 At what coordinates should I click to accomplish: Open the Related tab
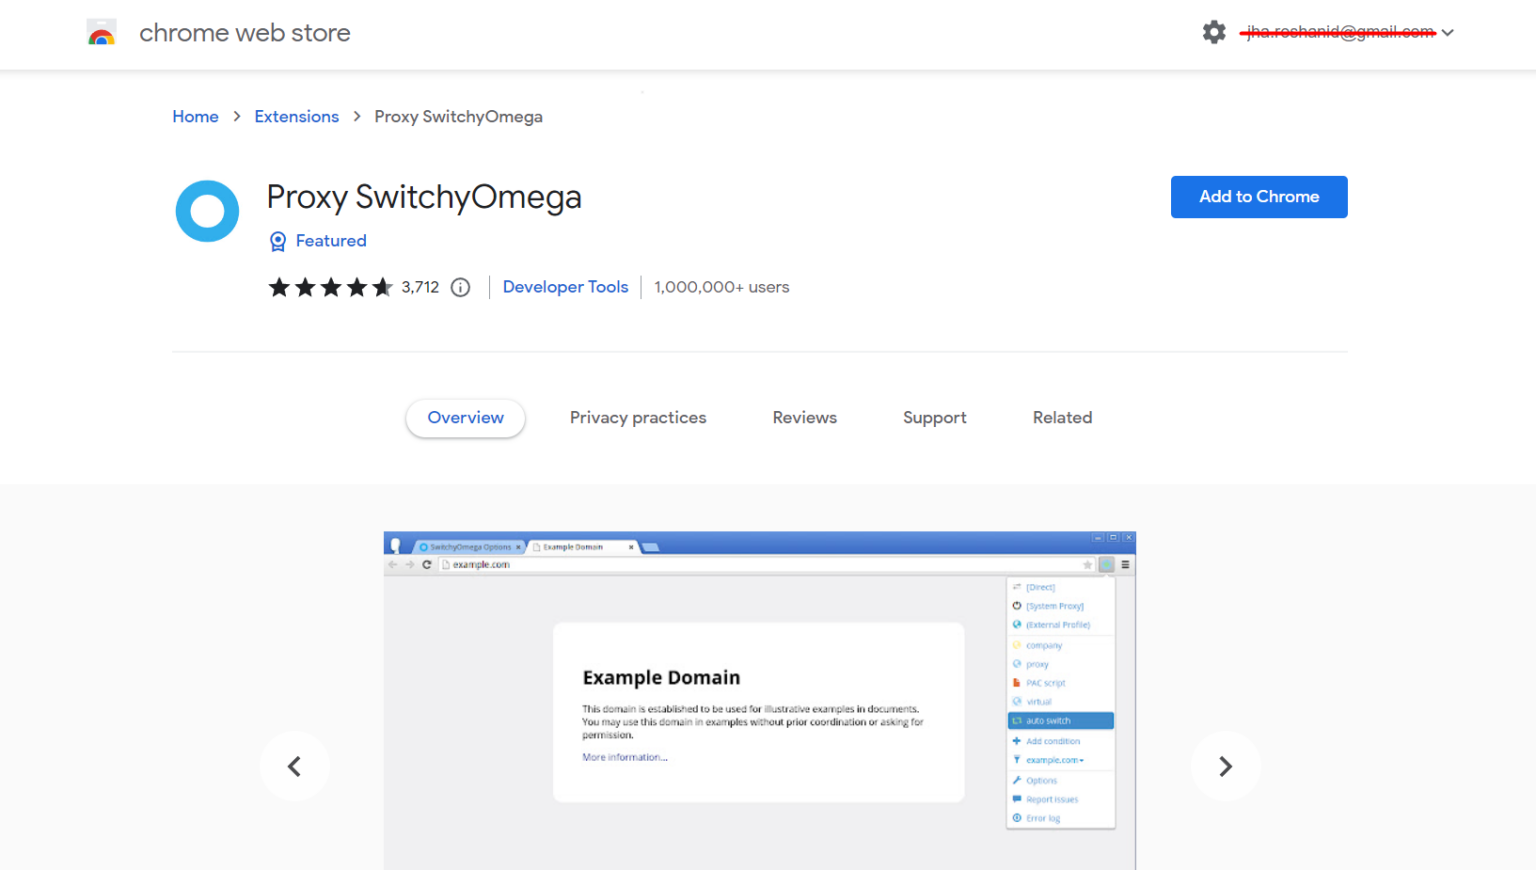(1062, 417)
